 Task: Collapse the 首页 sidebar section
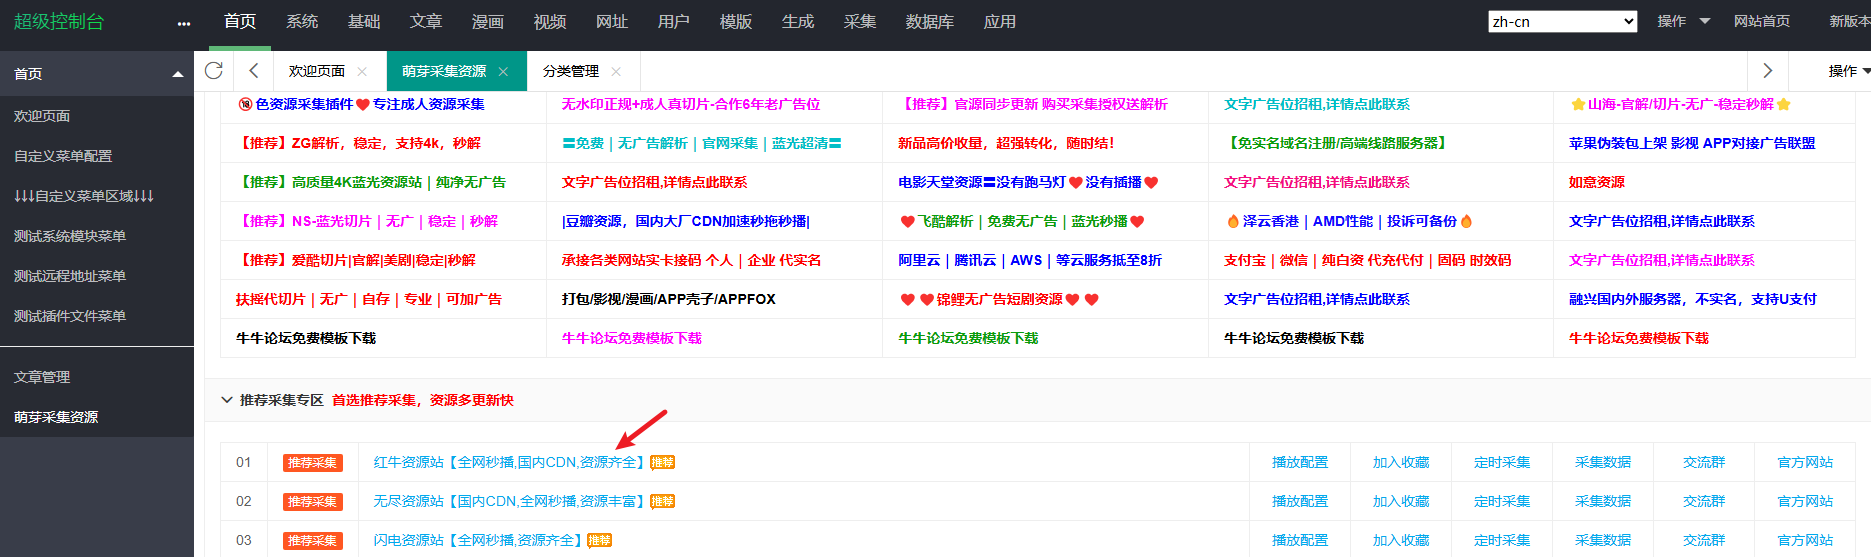177,74
